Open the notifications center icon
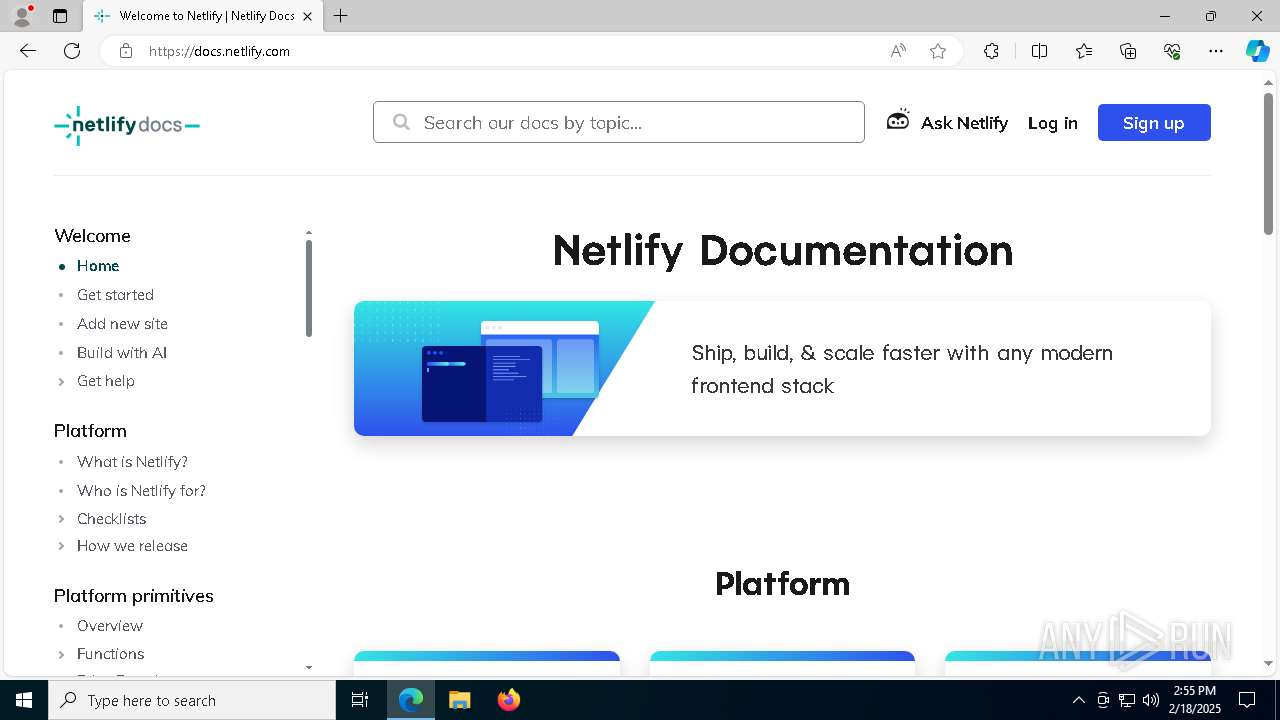 pos(1247,700)
